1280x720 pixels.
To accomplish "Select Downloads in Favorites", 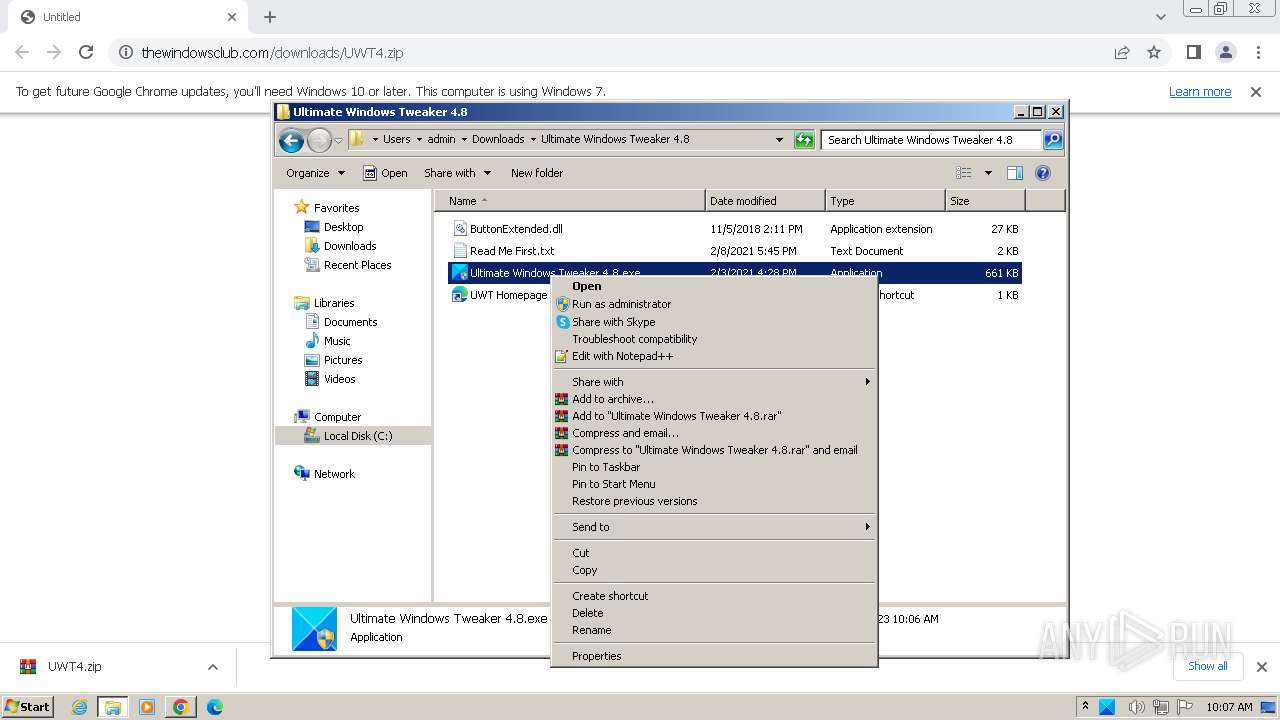I will 349,246.
